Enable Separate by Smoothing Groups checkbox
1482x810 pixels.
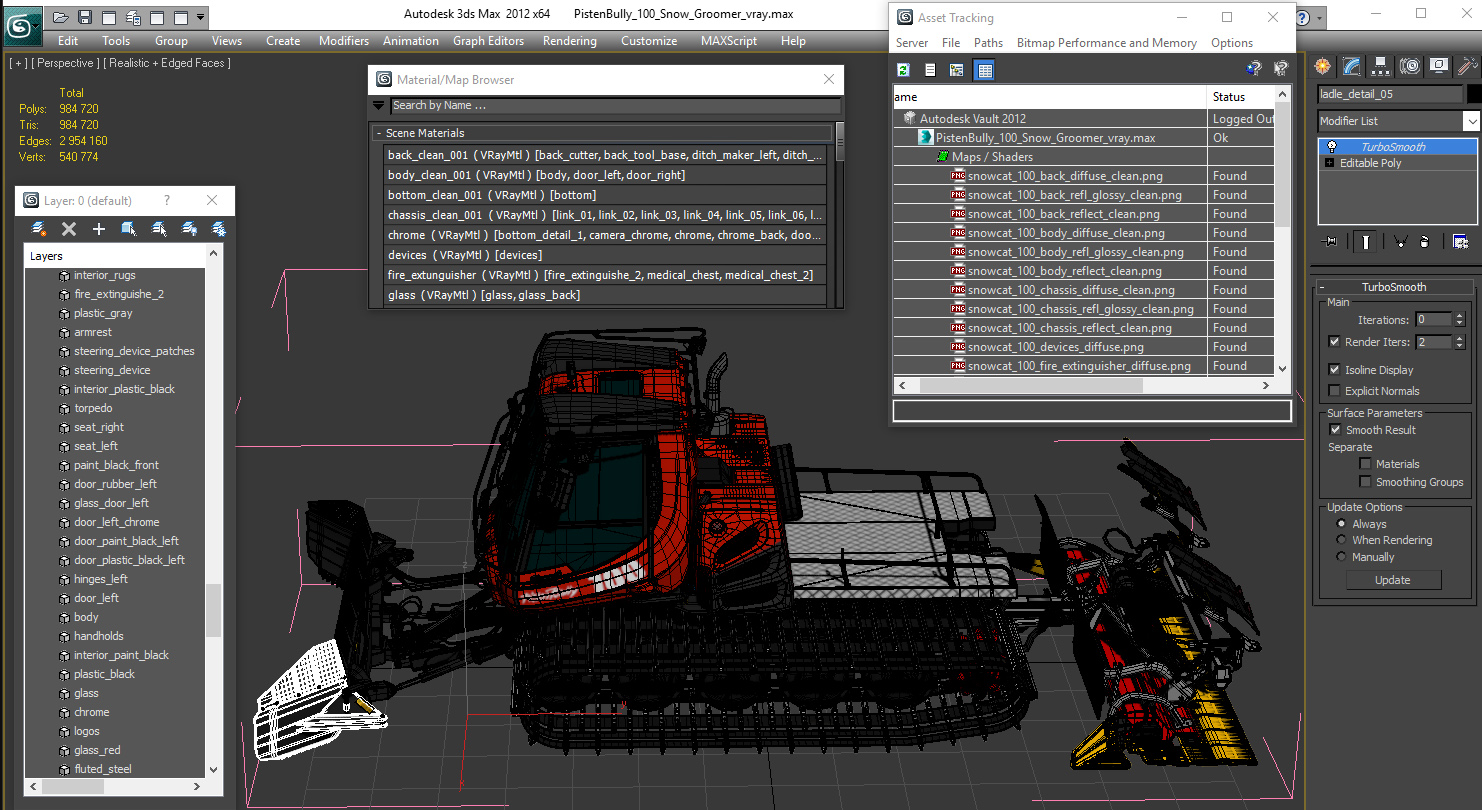click(x=1365, y=482)
